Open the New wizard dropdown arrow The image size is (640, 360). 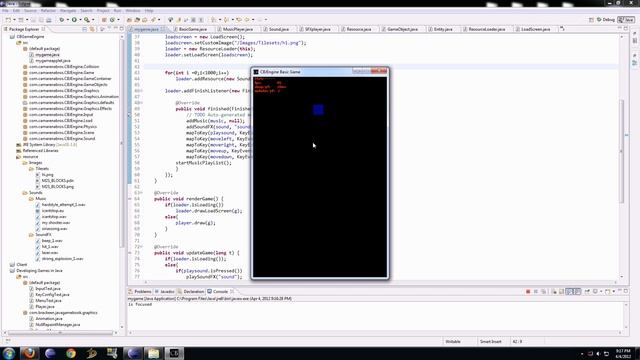coord(14,20)
